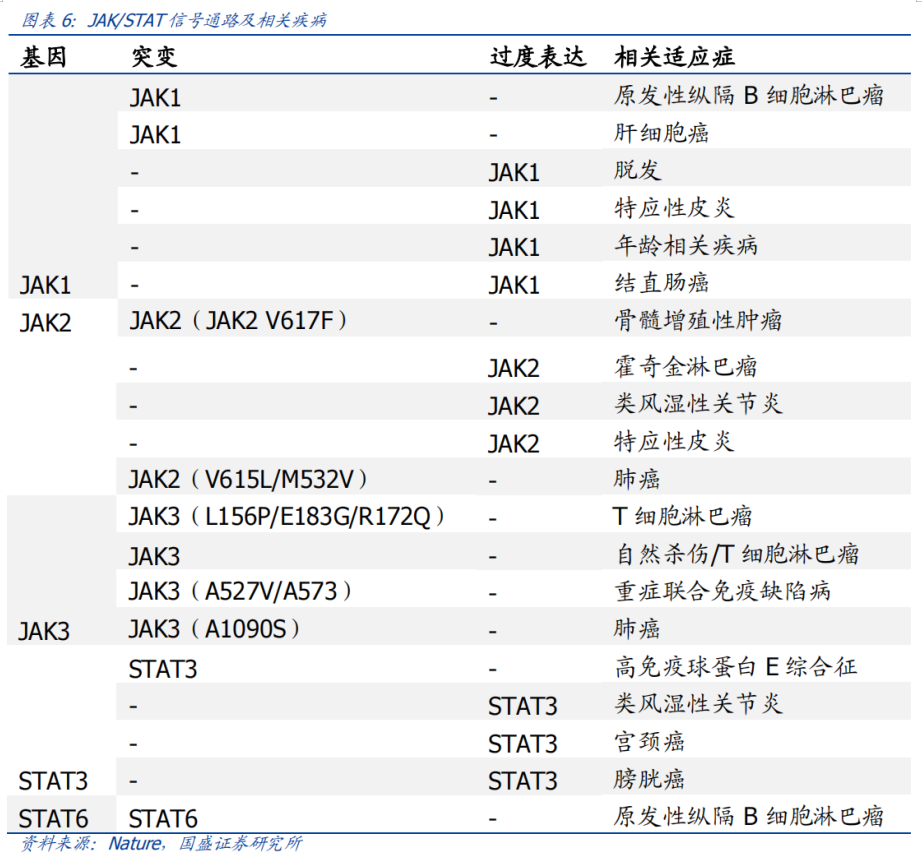Click the '重症联合免疫缺陷病' indication
922x862 pixels.
click(722, 591)
